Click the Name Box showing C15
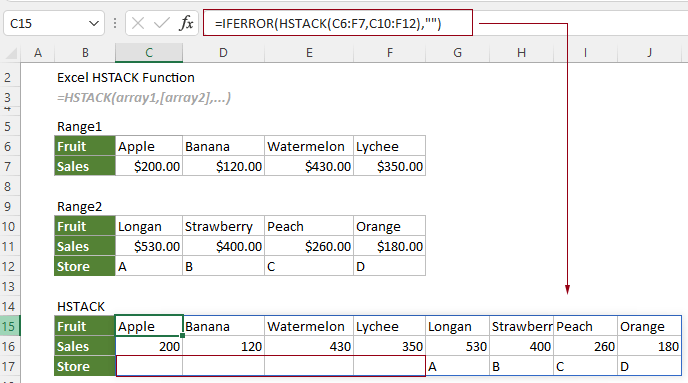 coord(54,23)
